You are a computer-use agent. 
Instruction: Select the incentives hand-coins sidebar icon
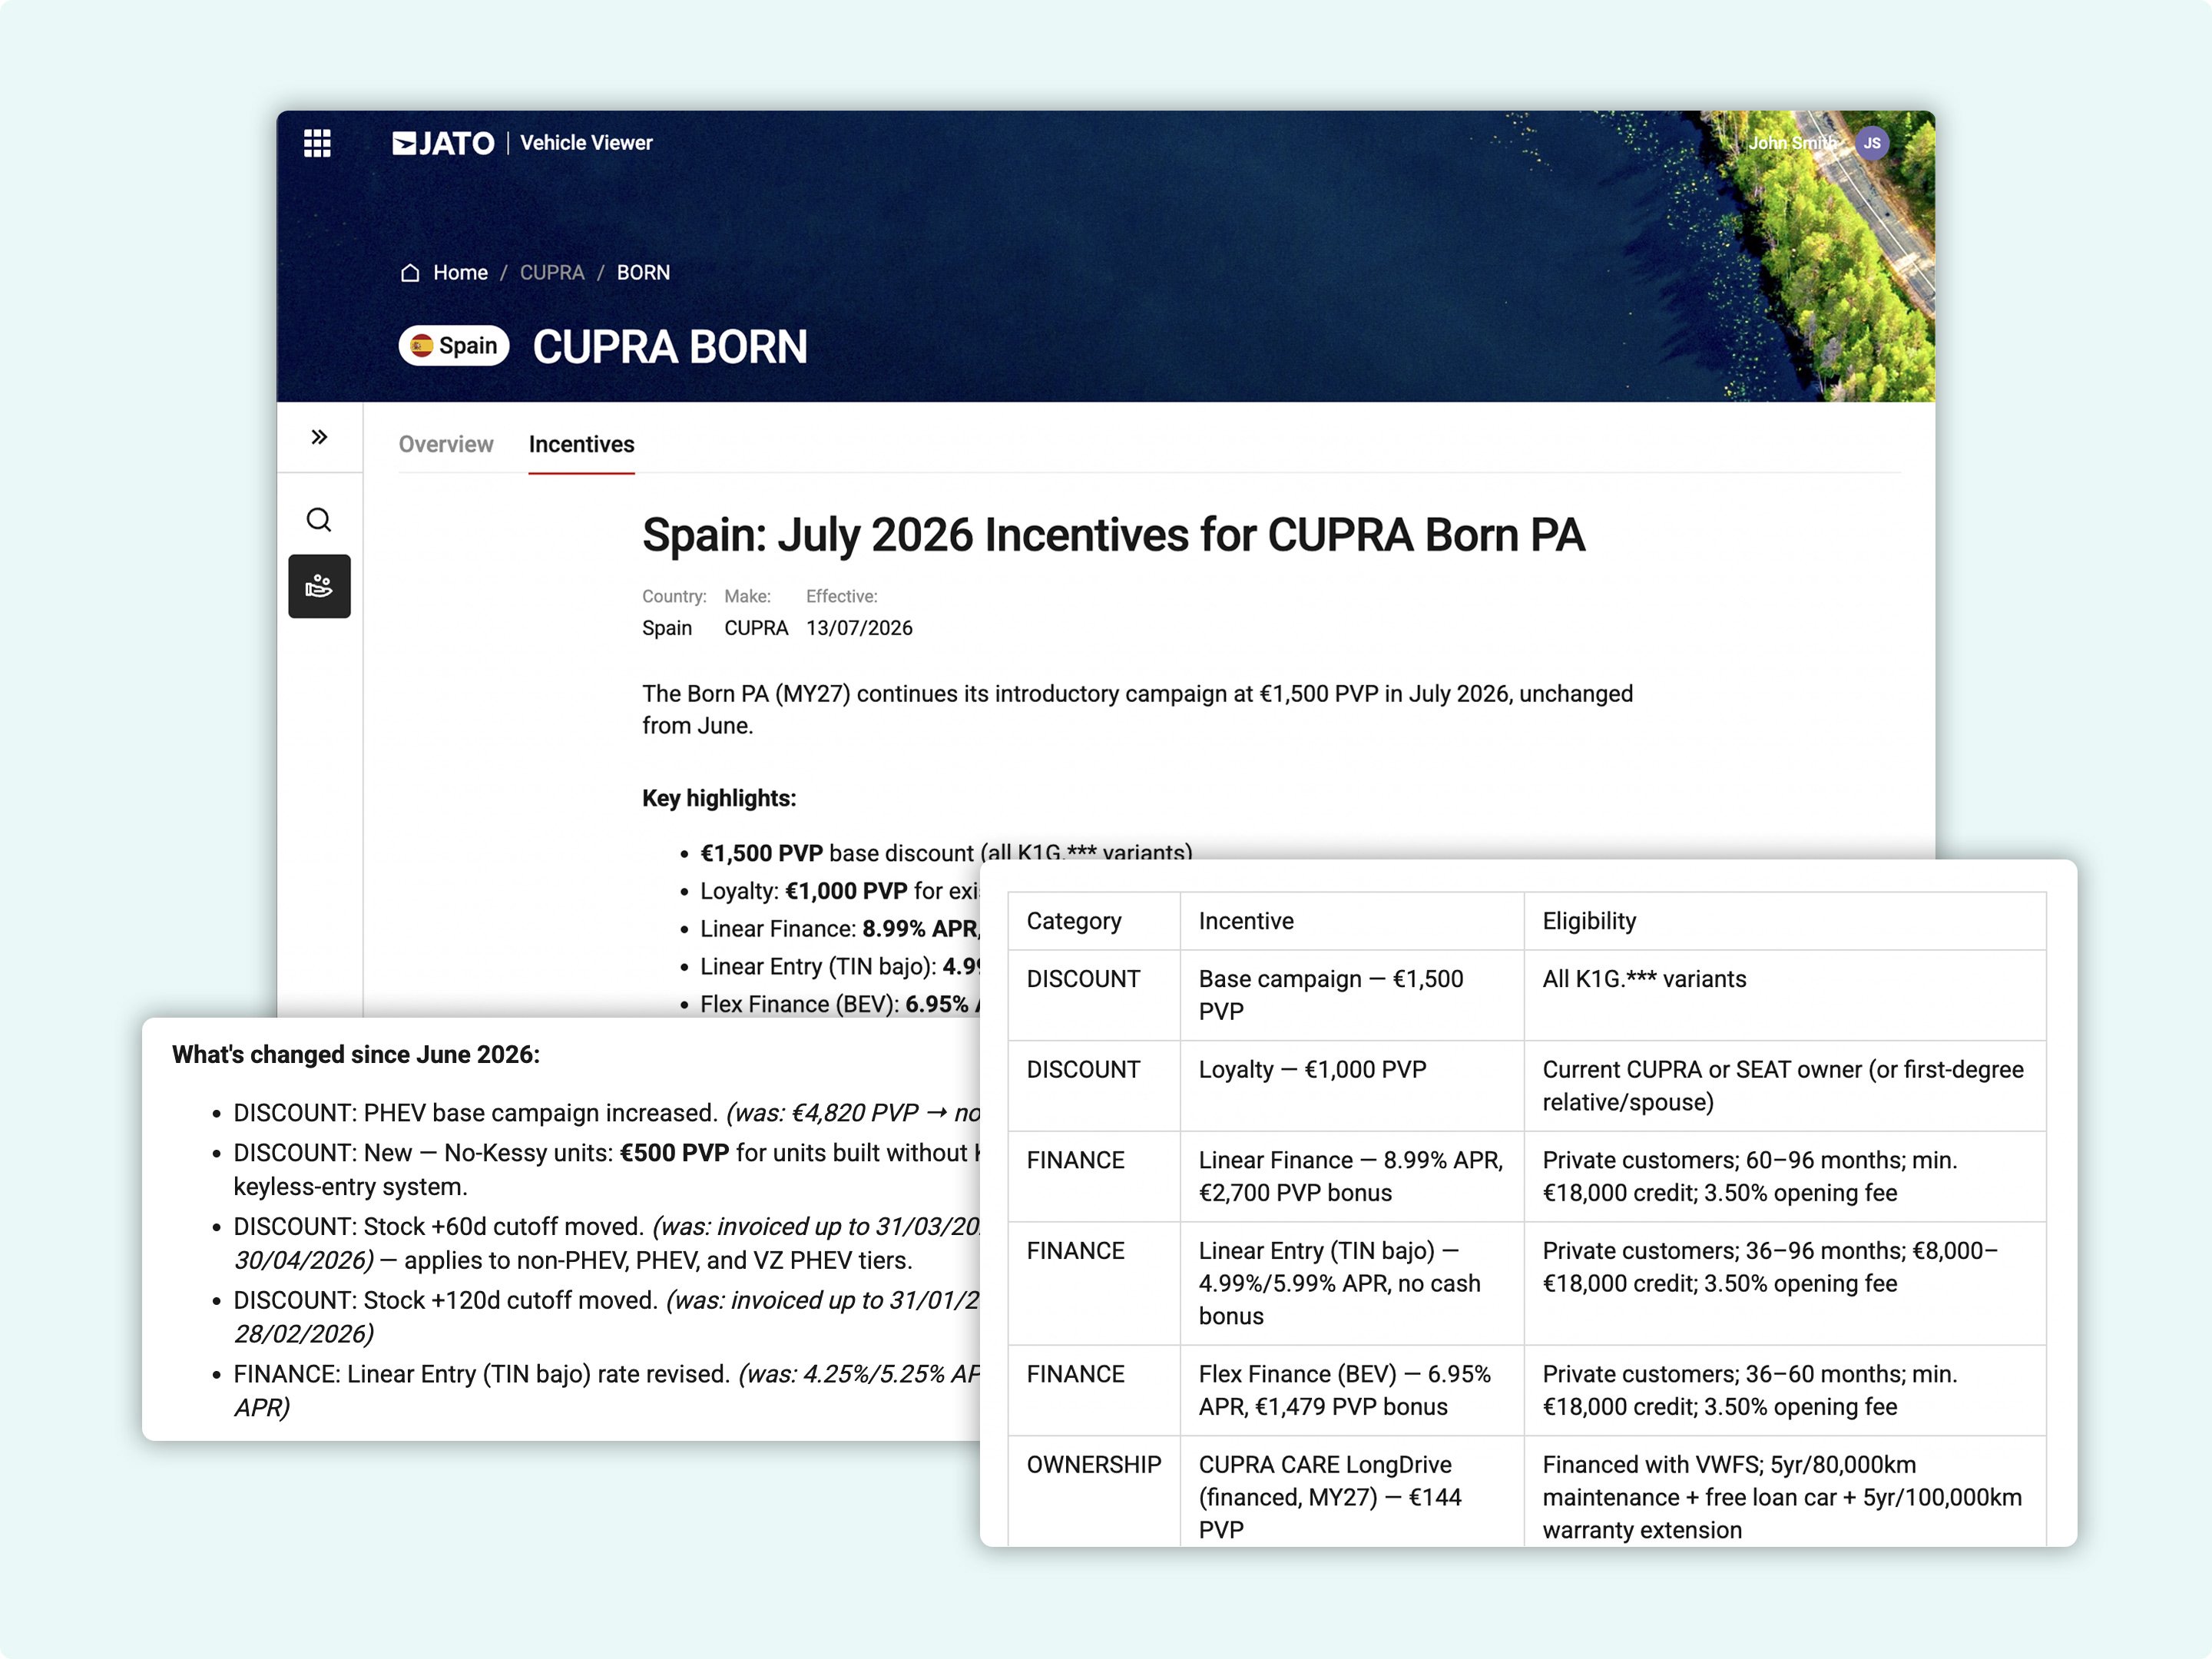319,586
